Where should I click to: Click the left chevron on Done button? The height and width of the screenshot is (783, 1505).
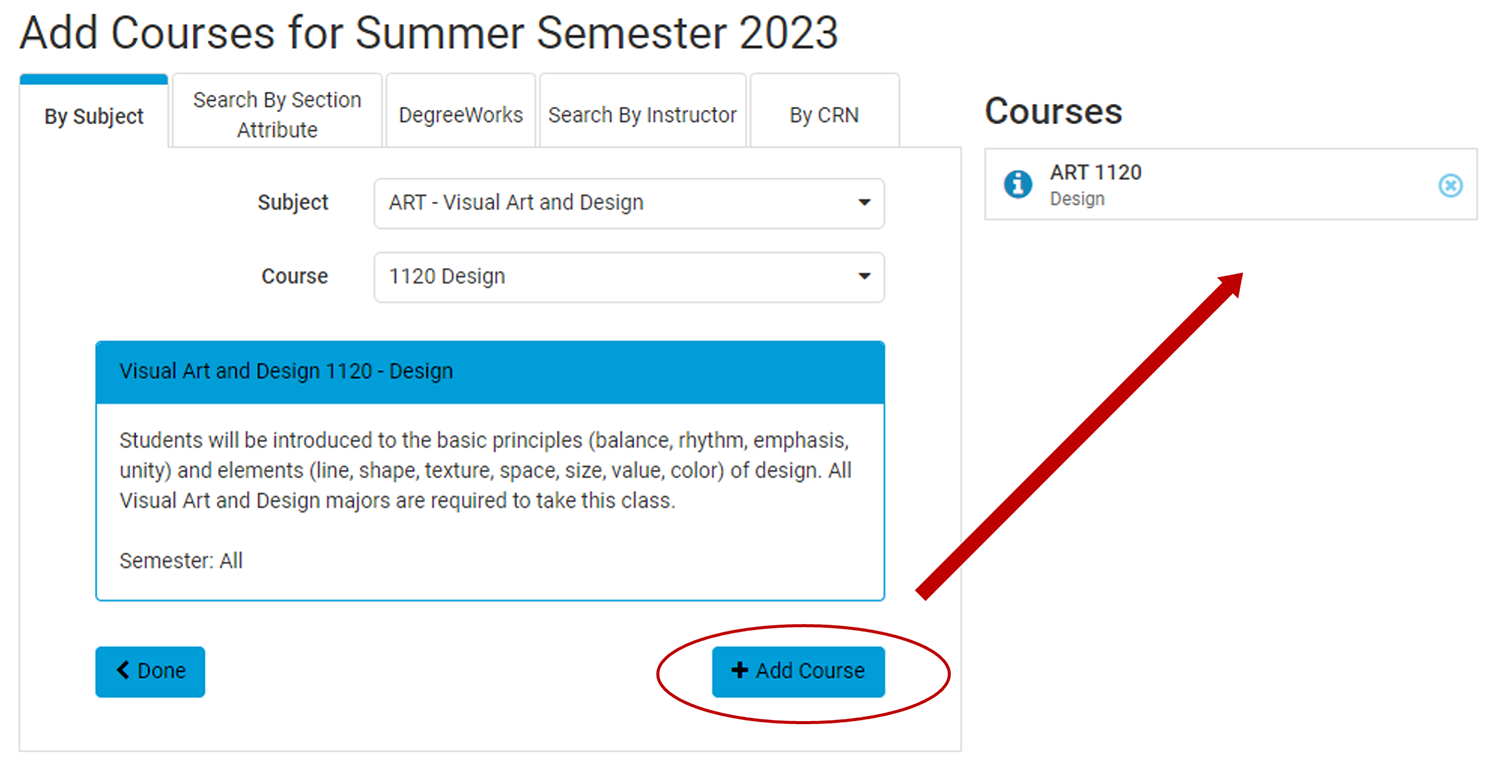point(123,670)
